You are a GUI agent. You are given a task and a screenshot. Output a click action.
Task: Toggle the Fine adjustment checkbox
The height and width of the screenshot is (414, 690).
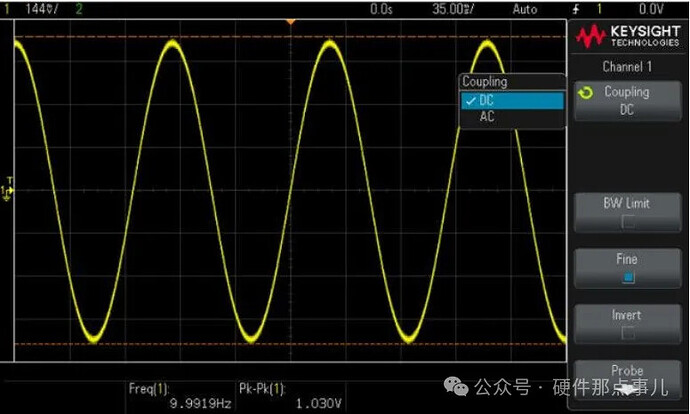point(626,276)
